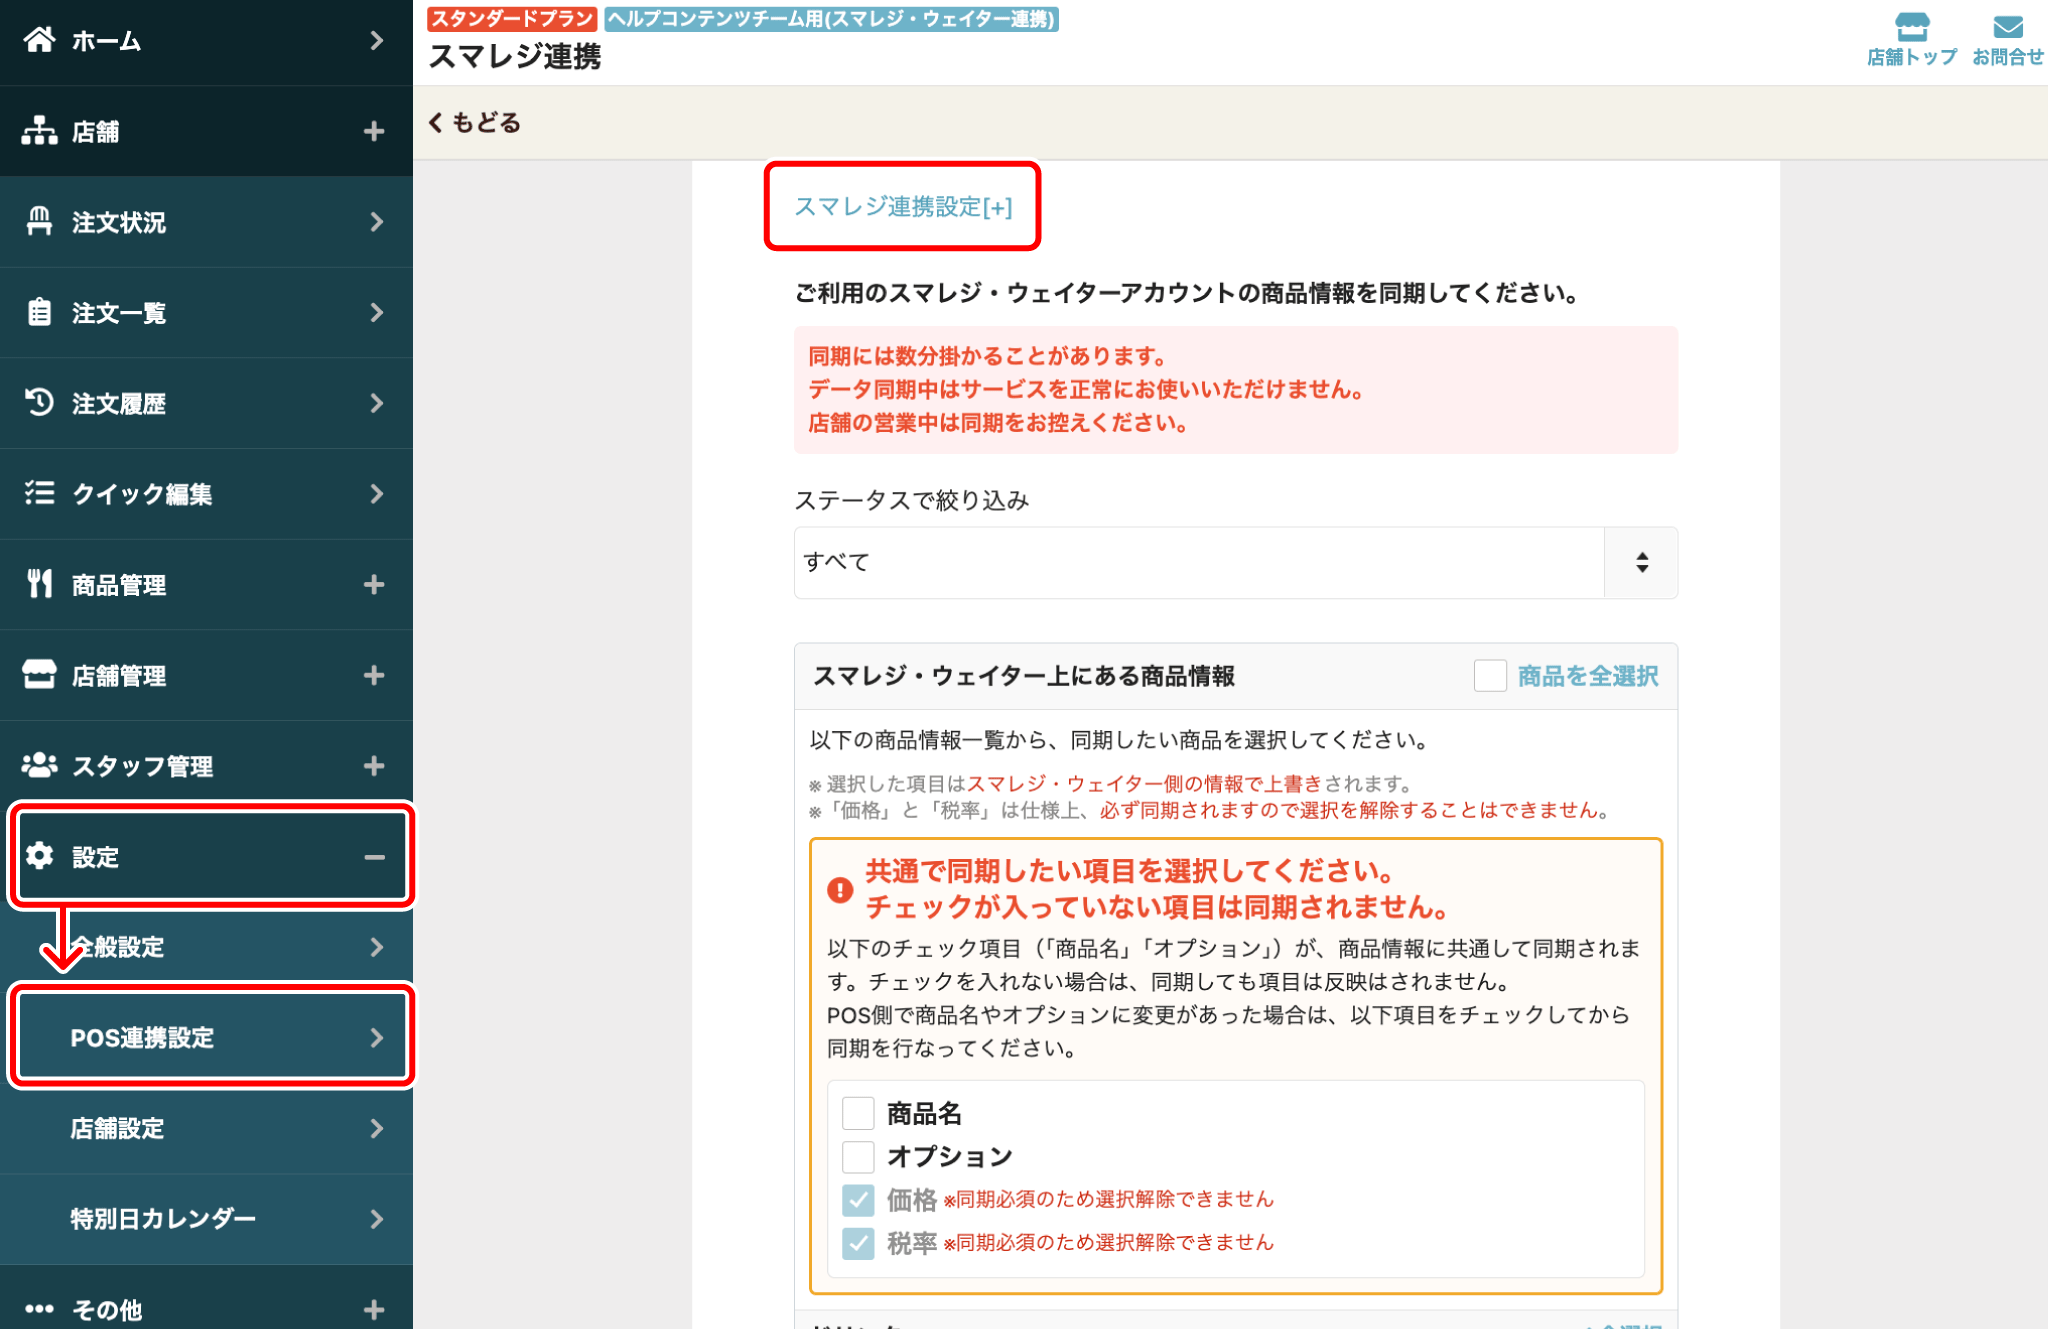
Task: Open the ステータスで絞り込み dropdown
Action: [x=1235, y=562]
